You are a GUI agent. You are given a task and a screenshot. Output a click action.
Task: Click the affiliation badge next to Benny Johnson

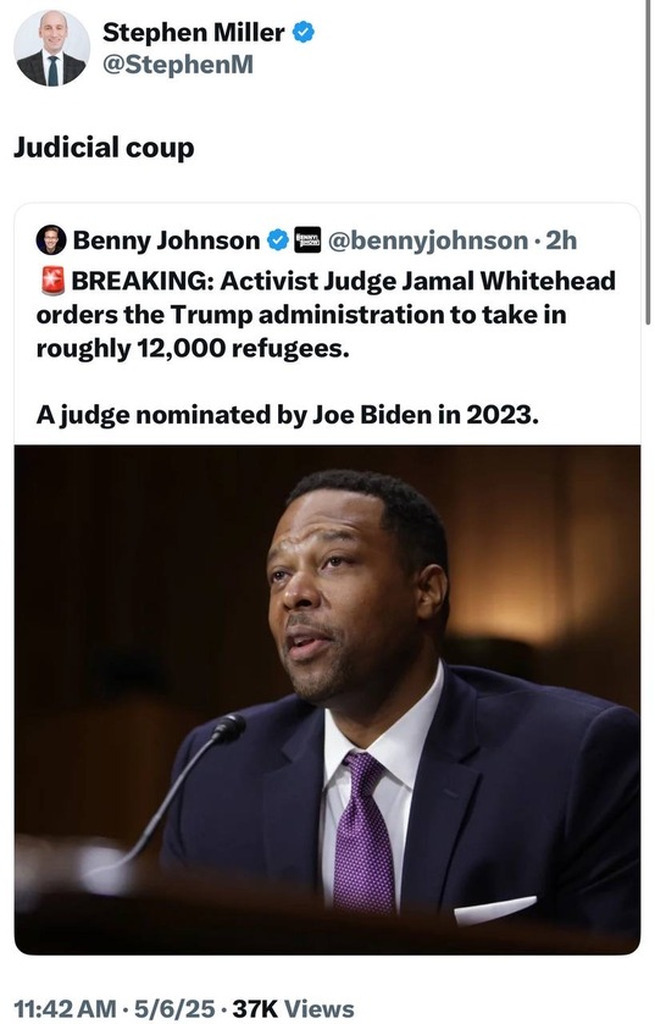pyautogui.click(x=308, y=240)
